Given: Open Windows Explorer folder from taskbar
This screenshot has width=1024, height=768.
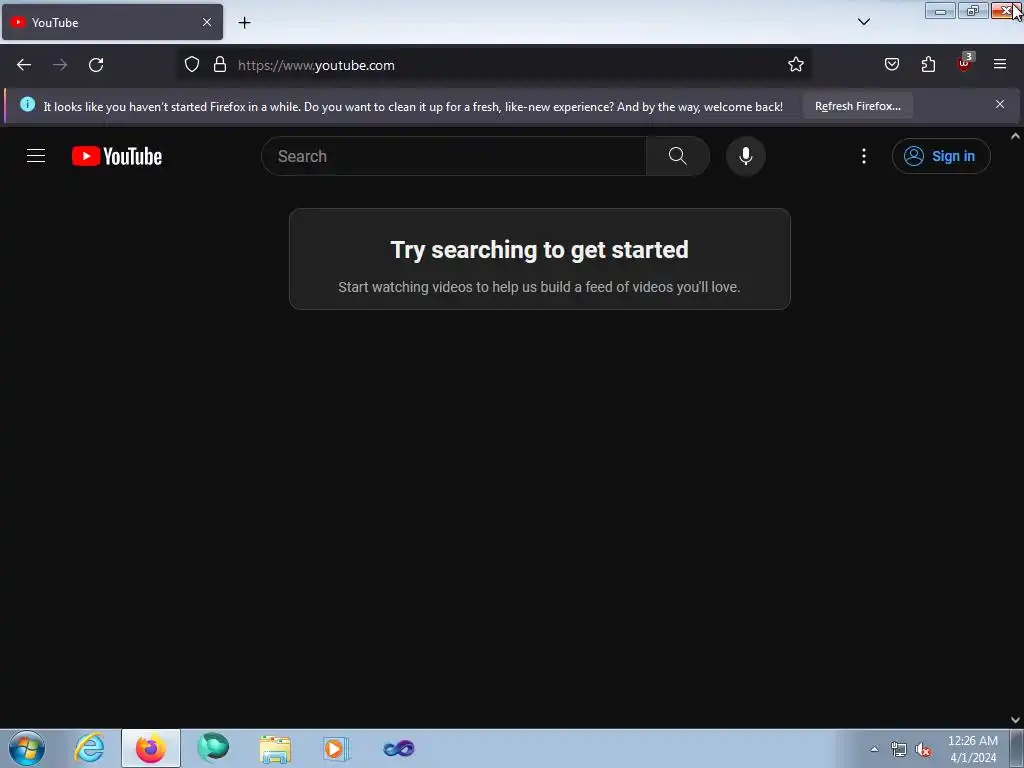Looking at the screenshot, I should click(275, 748).
